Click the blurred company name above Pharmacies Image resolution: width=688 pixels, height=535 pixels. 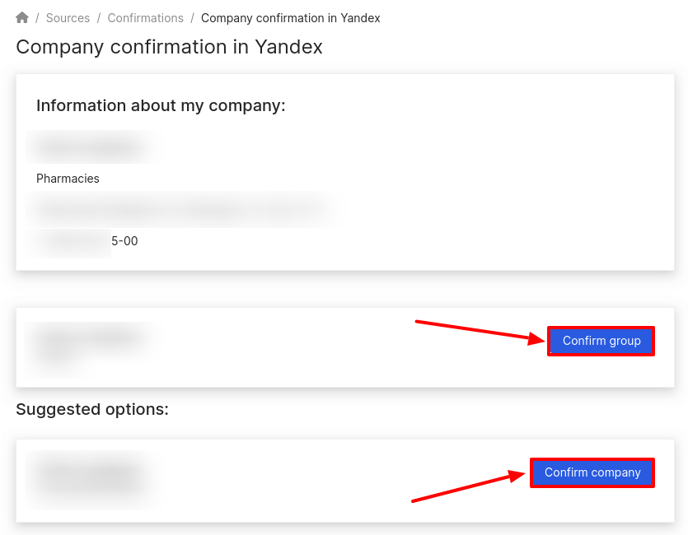pos(91,147)
